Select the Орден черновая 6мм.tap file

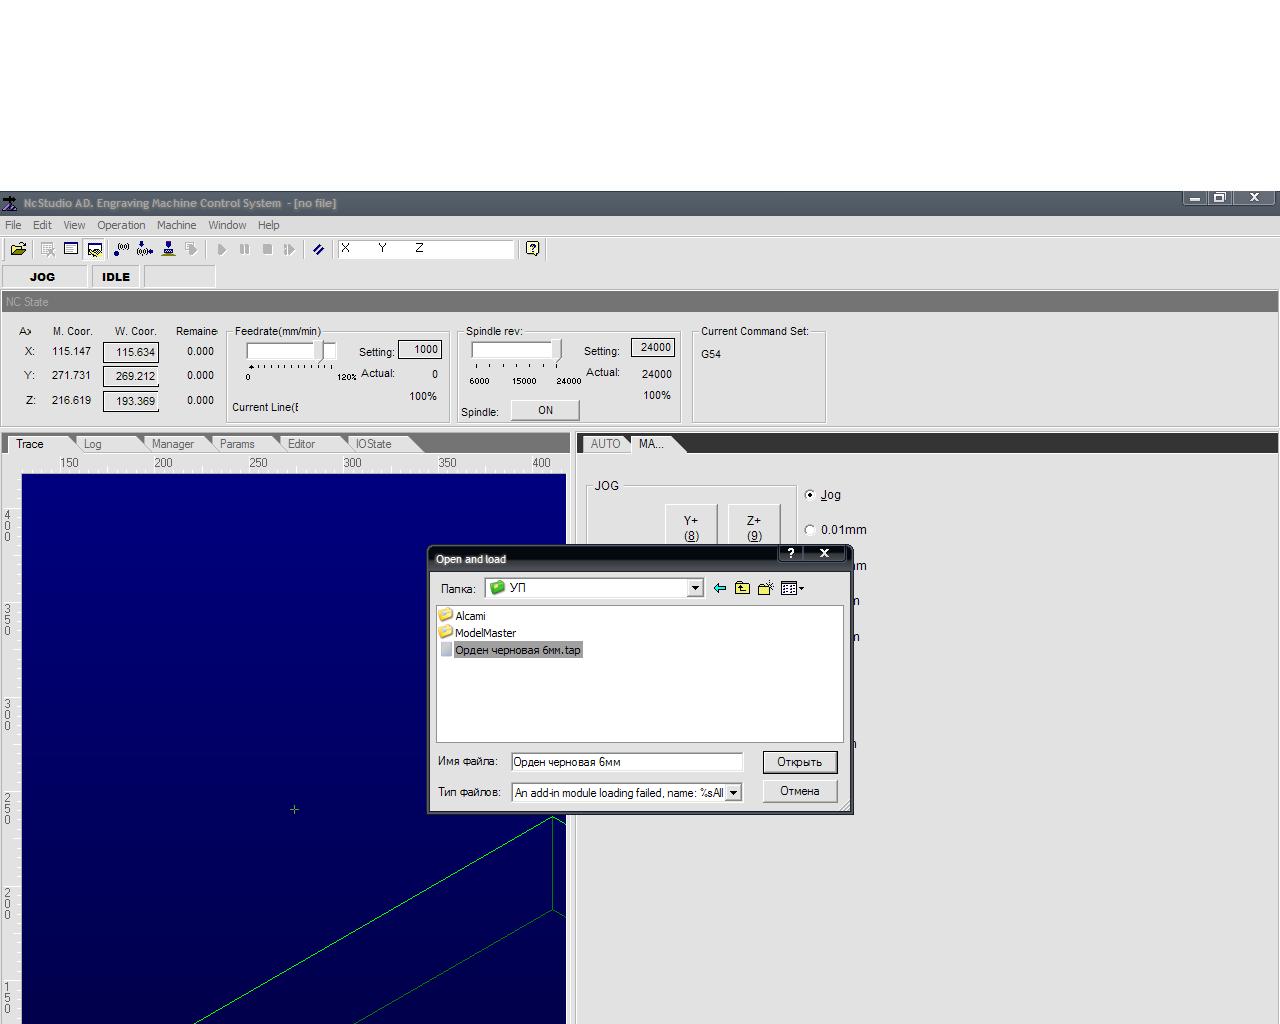[x=517, y=650]
